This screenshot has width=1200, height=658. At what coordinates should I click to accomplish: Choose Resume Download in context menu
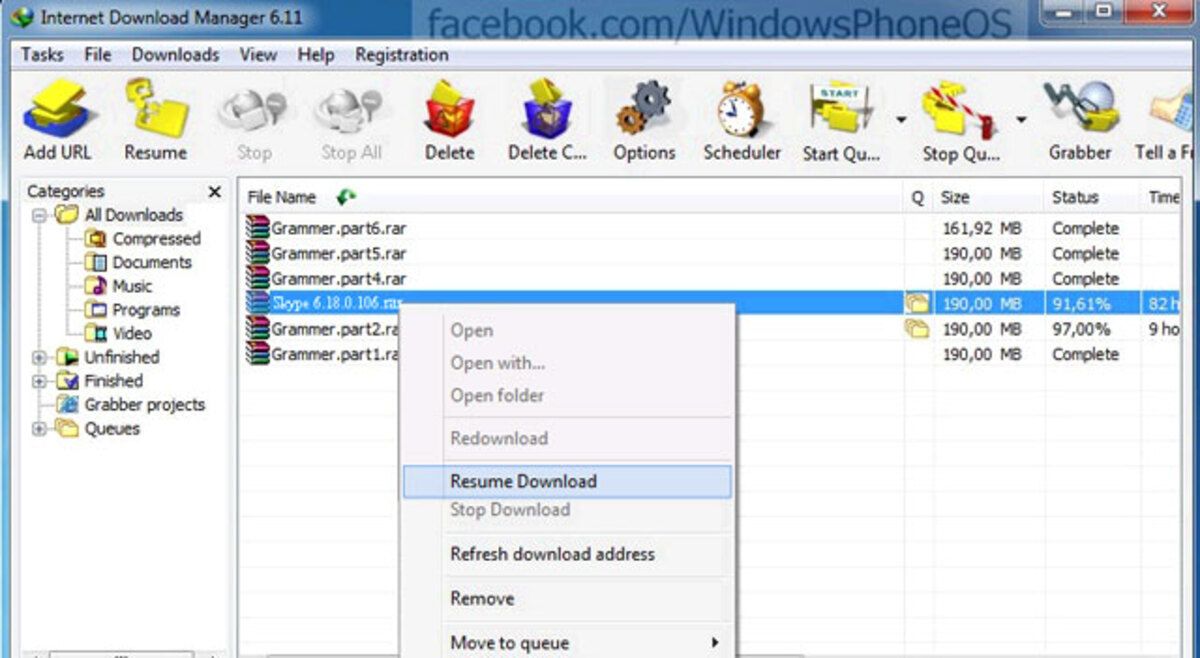point(567,481)
